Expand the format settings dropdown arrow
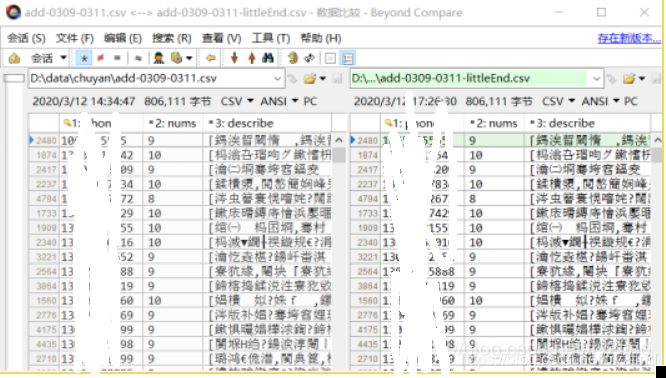Screen dimensions: 666x378 click(x=189, y=58)
